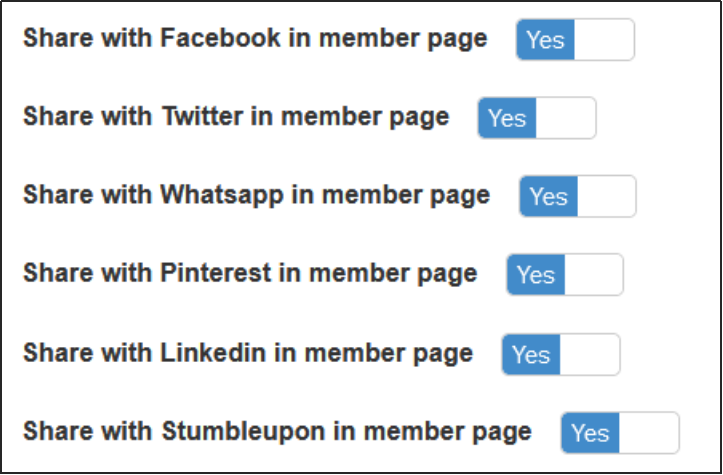723x475 pixels.
Task: Click the white knob on the Twitter switch
Action: point(566,118)
